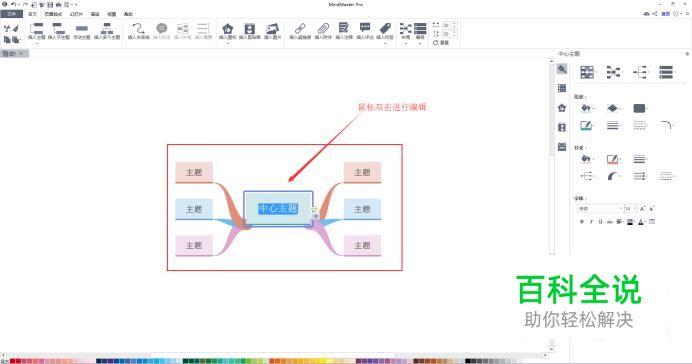692x364 pixels.
Task: Click the Insert Multiple Topics icon
Action: point(107,29)
